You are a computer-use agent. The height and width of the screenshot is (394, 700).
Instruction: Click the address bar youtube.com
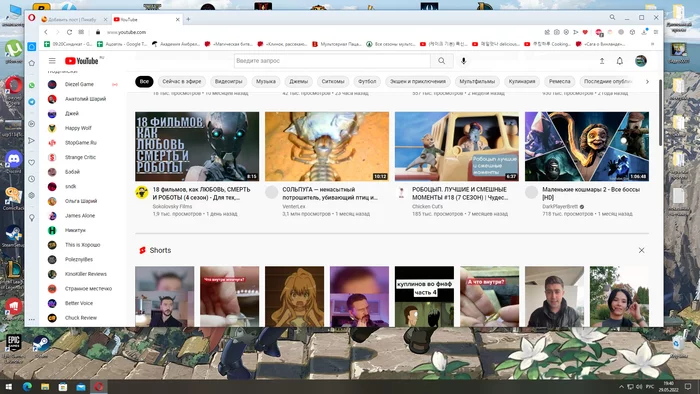click(126, 32)
